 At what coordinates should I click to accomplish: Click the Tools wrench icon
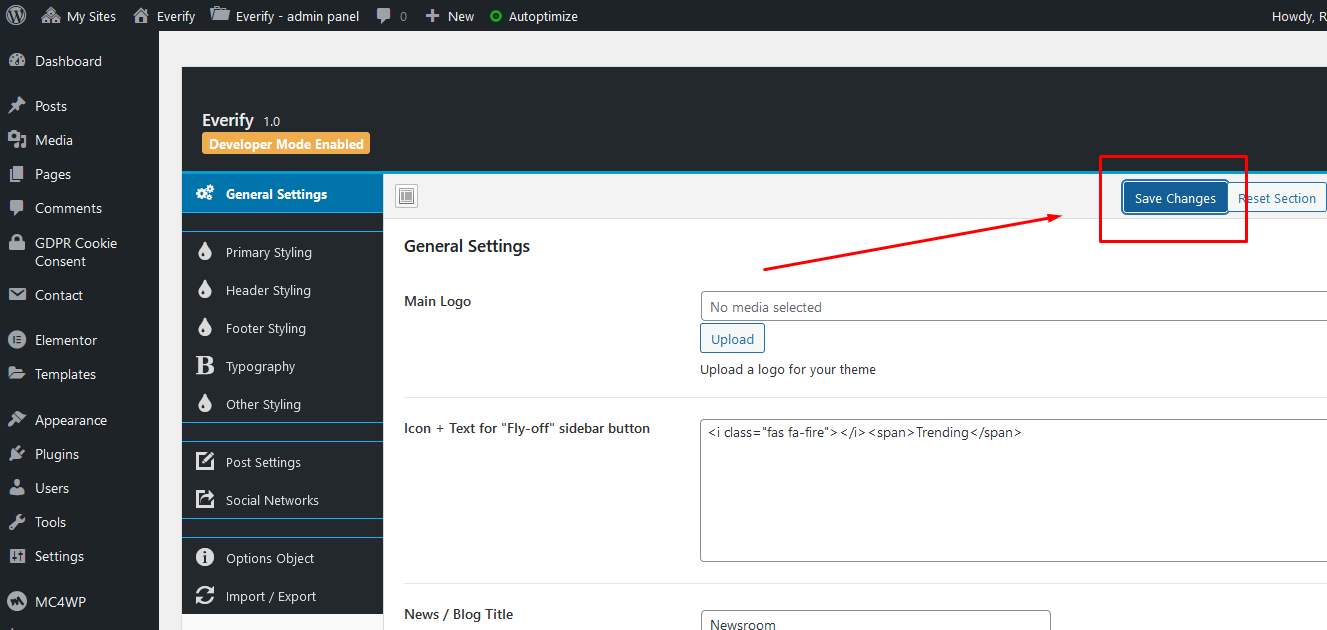[x=17, y=522]
